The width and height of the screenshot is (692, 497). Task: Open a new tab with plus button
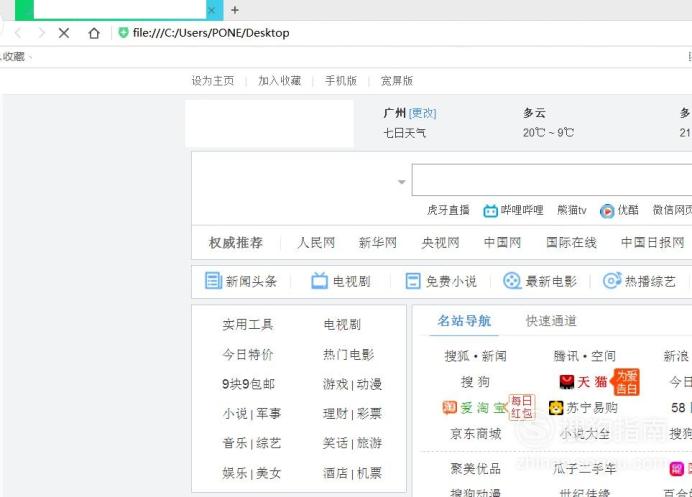[x=235, y=10]
